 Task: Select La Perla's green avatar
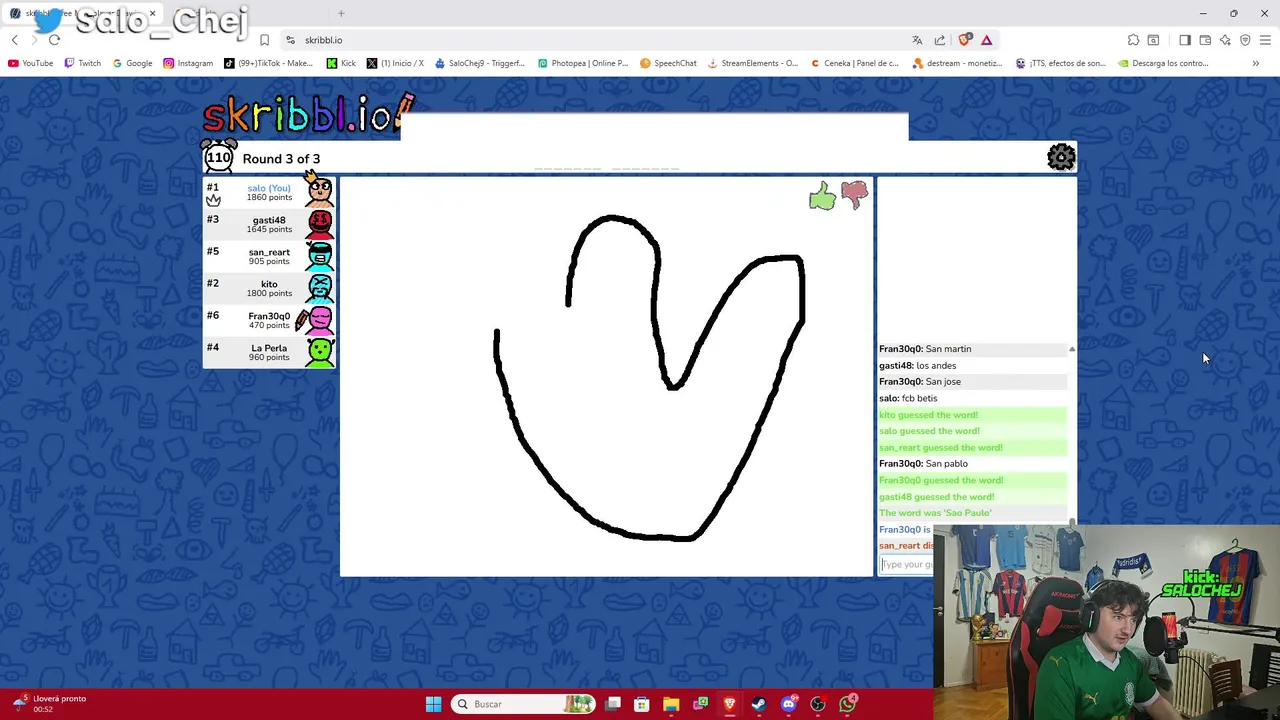tap(320, 352)
